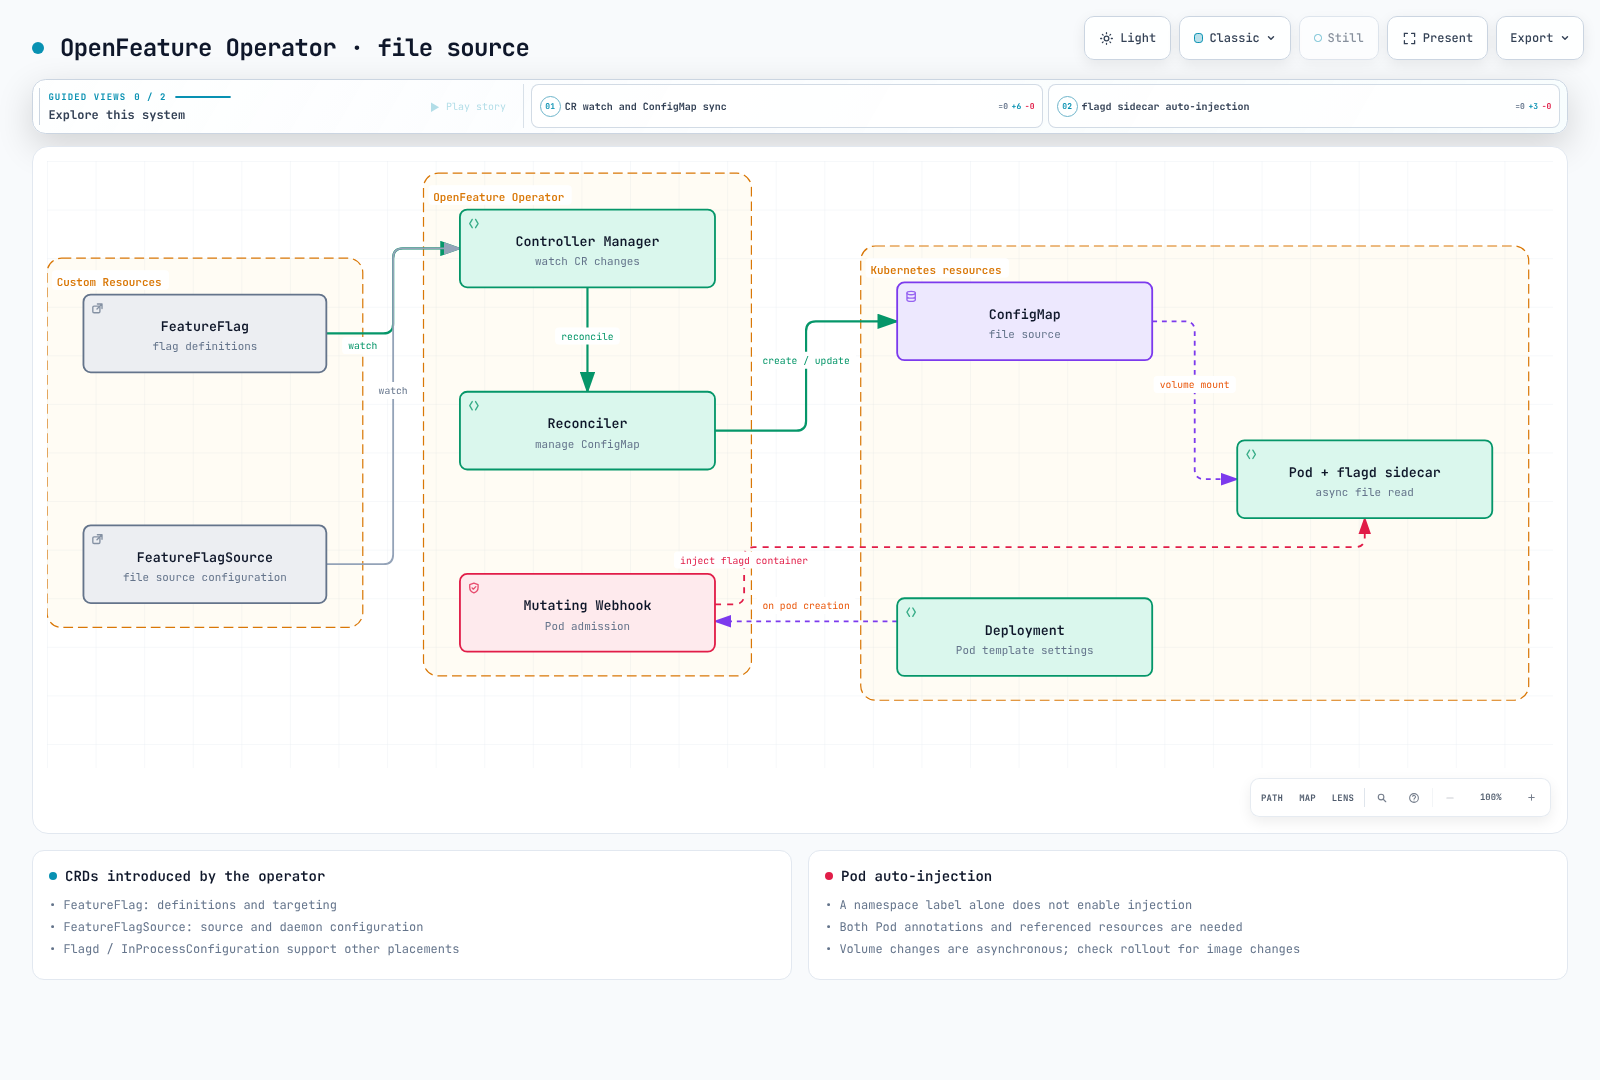
Task: Zoom in with the plus button
Action: coord(1531,798)
